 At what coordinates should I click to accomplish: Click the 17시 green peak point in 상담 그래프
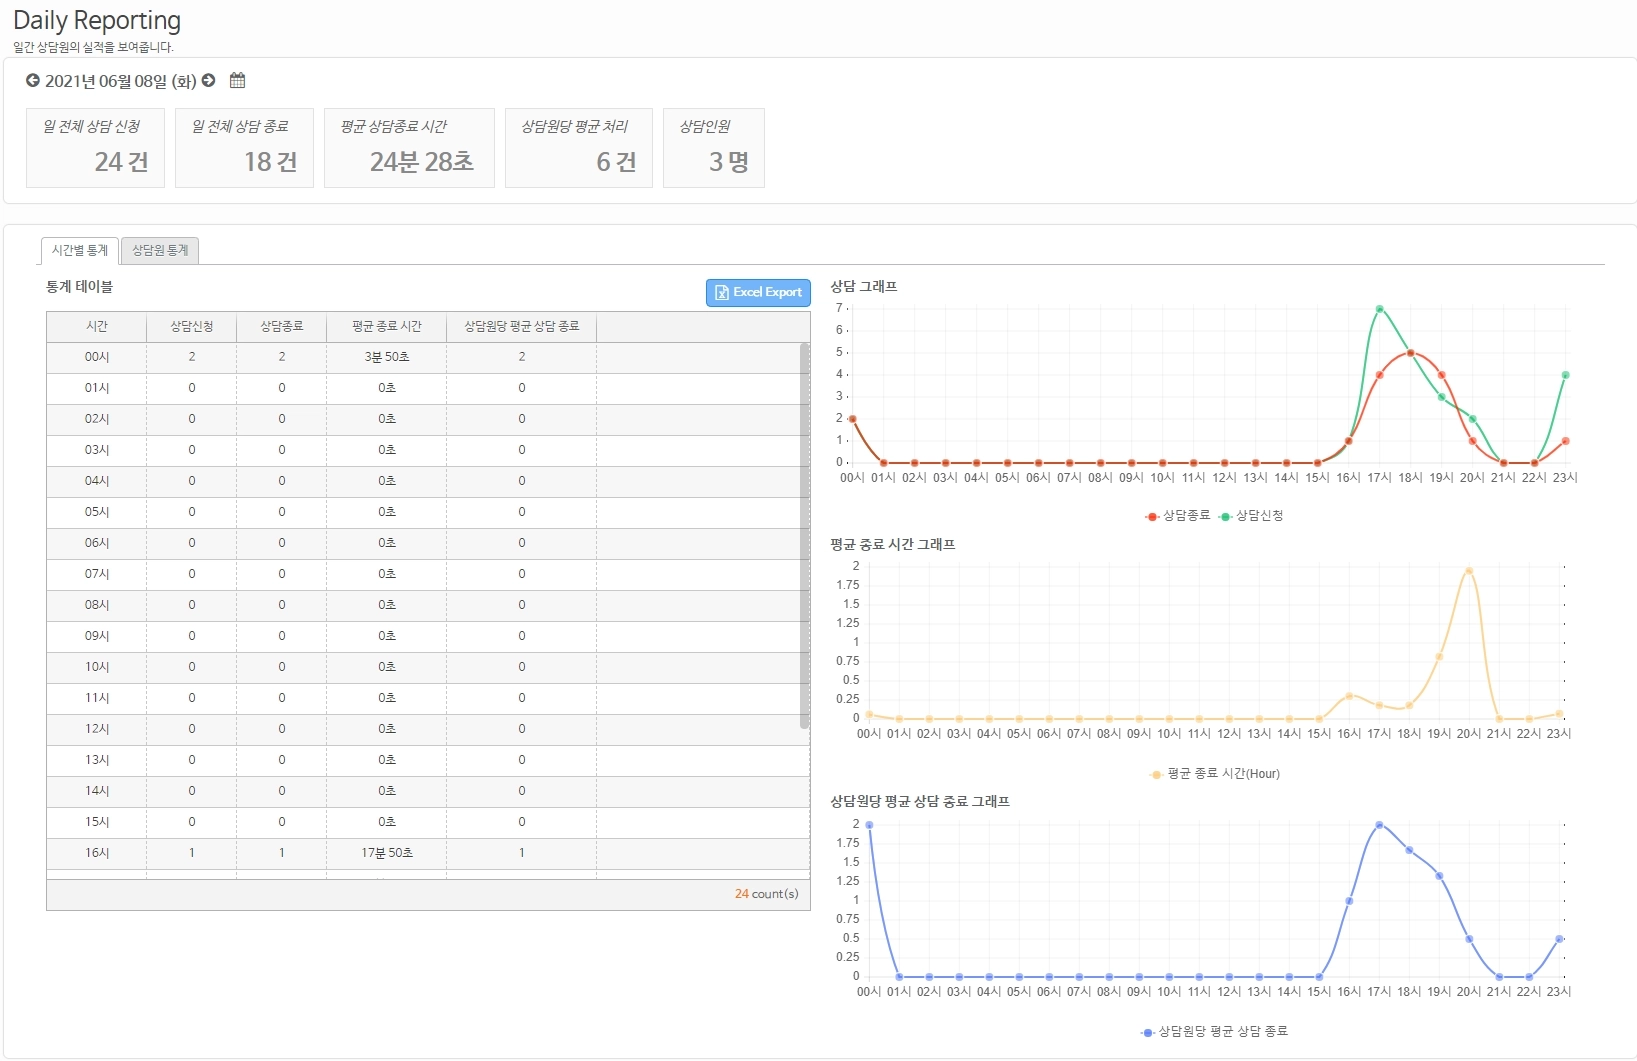pyautogui.click(x=1380, y=309)
